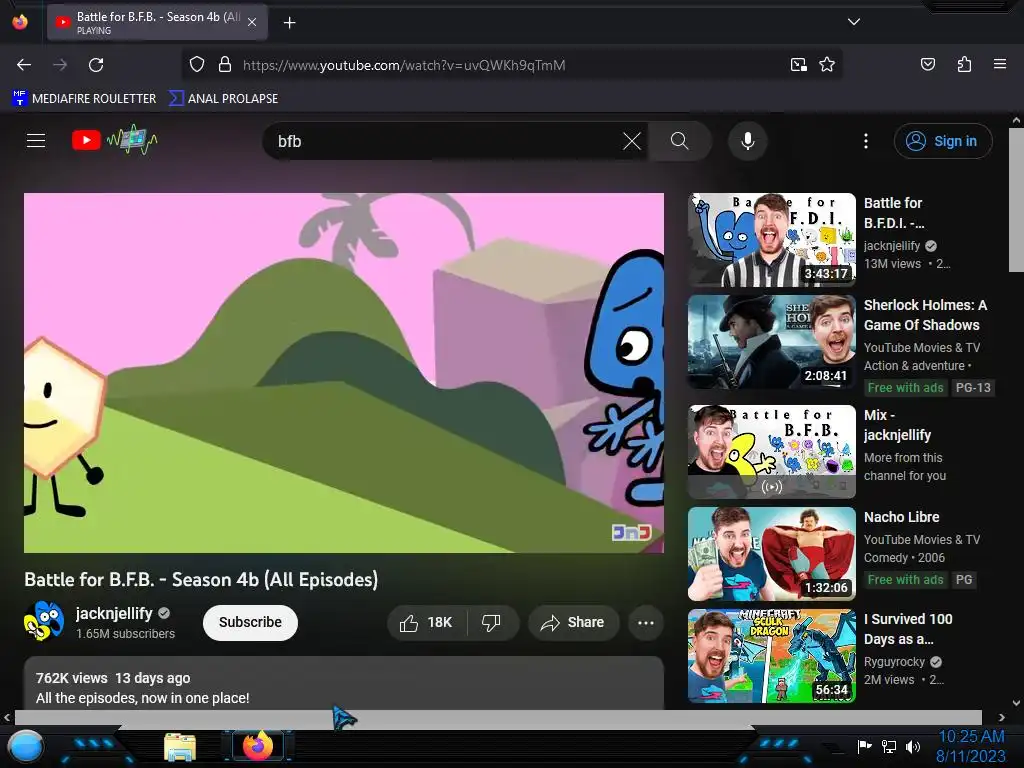
Task: Open Sherlock Holmes: A Game Of Shadows thumbnail
Action: coord(772,342)
